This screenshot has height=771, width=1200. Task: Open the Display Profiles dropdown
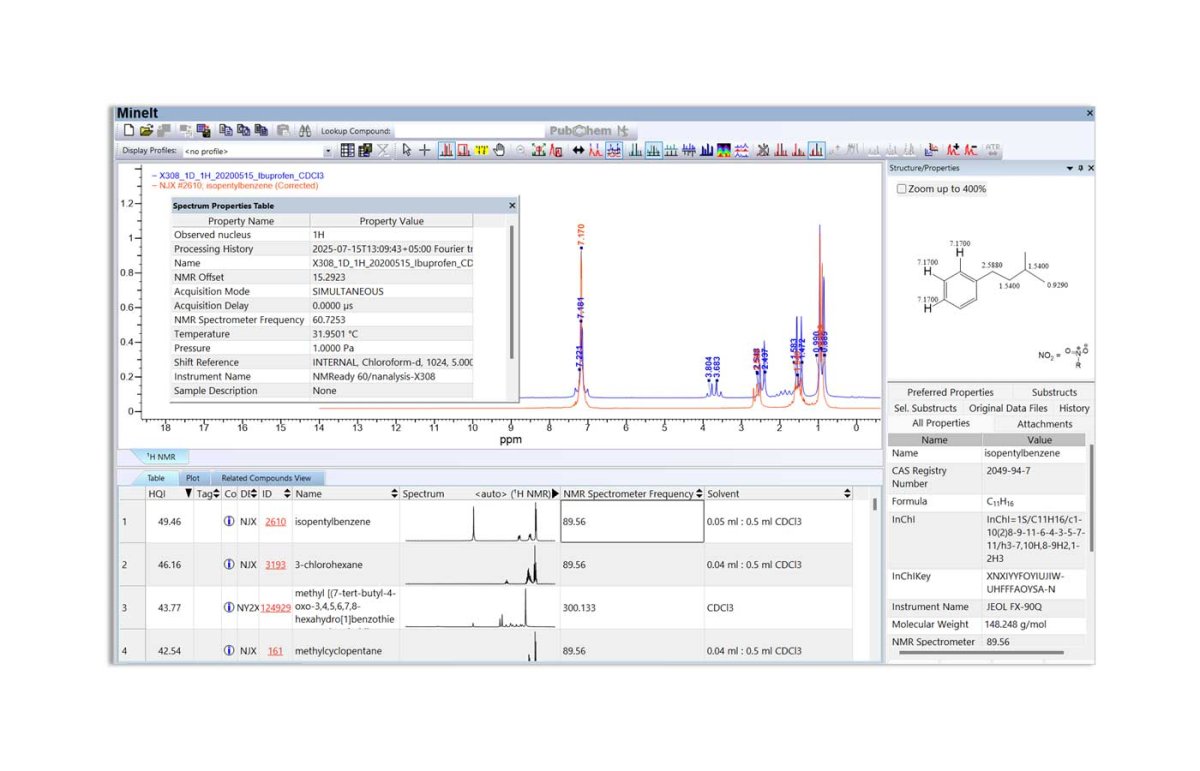(x=328, y=151)
